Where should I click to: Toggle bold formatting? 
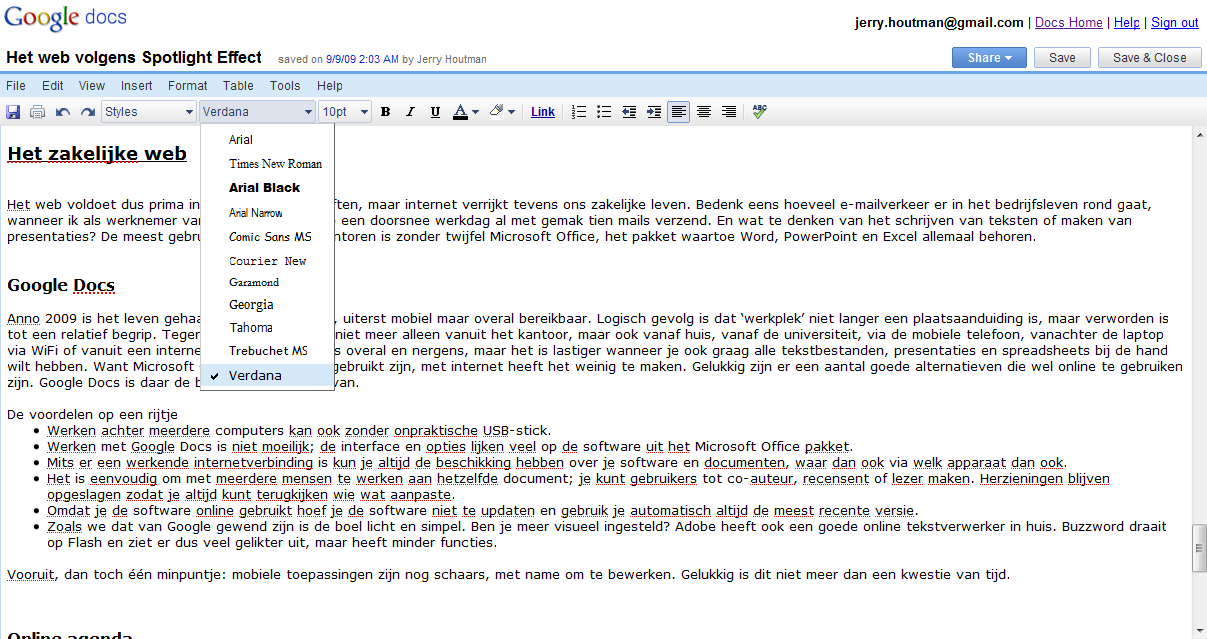[x=385, y=112]
